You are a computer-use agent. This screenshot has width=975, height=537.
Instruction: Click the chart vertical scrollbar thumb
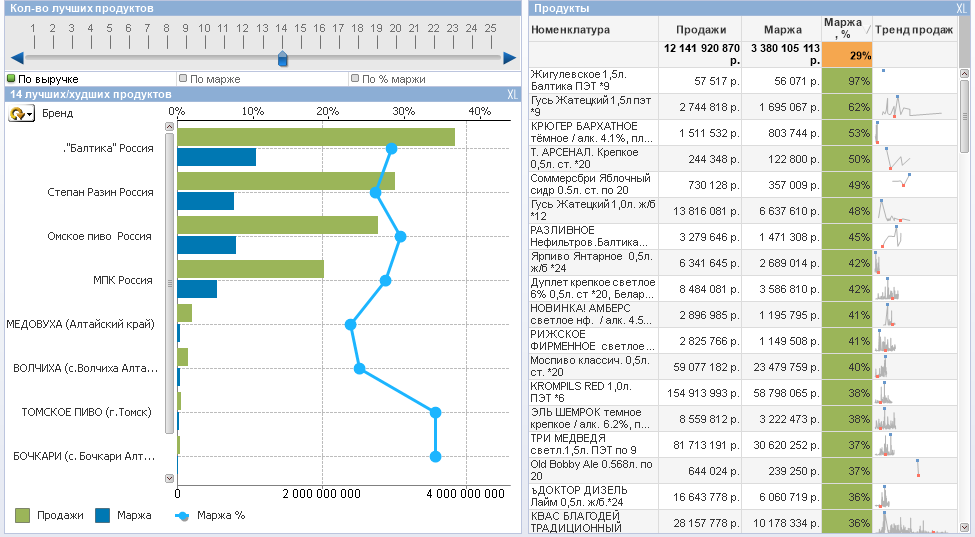coord(169,282)
